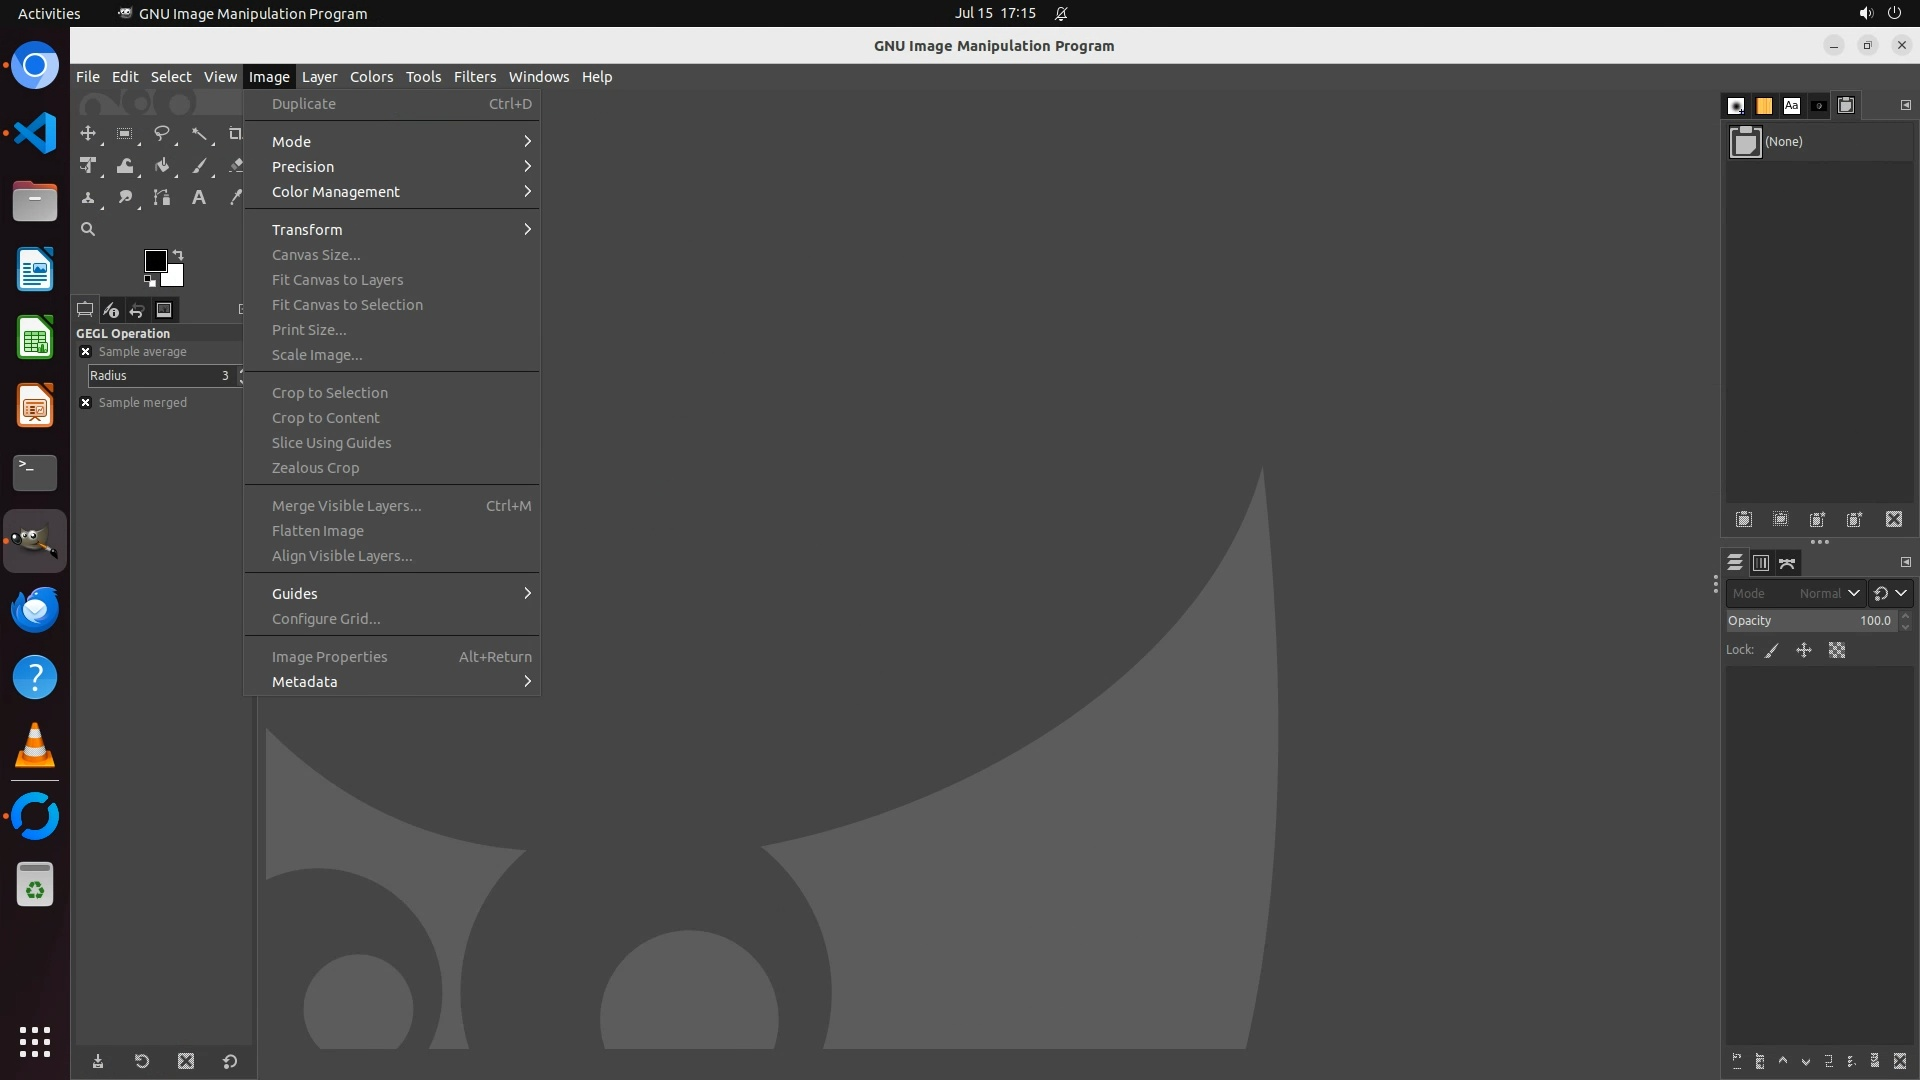Open the Filters menu

point(474,77)
